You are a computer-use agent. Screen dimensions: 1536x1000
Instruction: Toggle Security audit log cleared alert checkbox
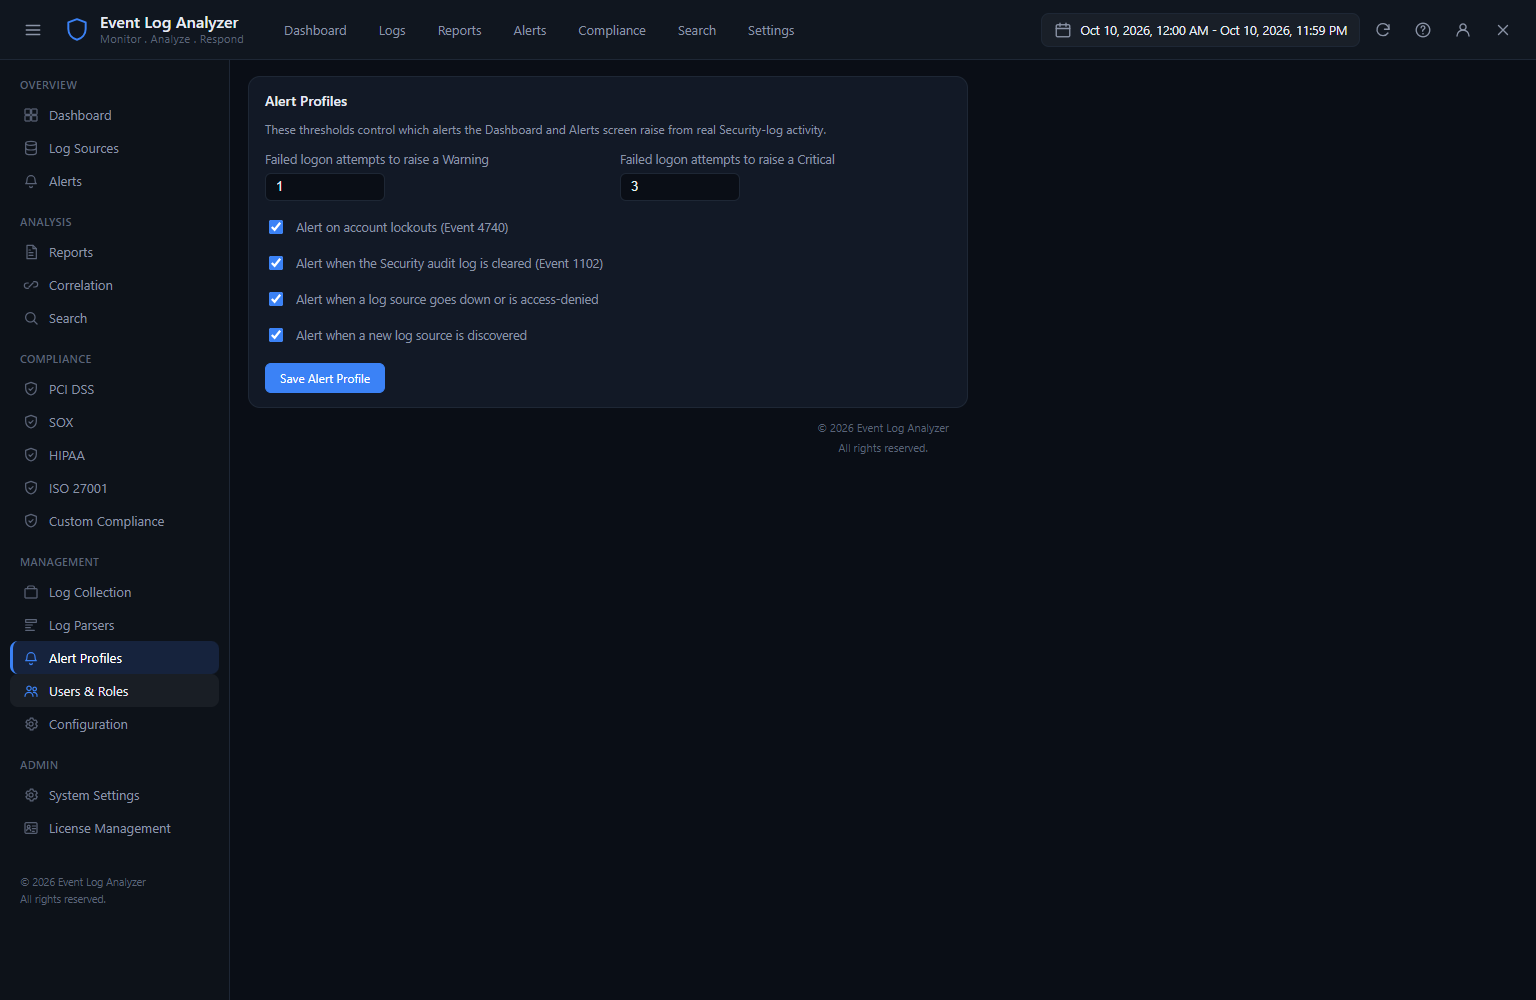tap(276, 263)
